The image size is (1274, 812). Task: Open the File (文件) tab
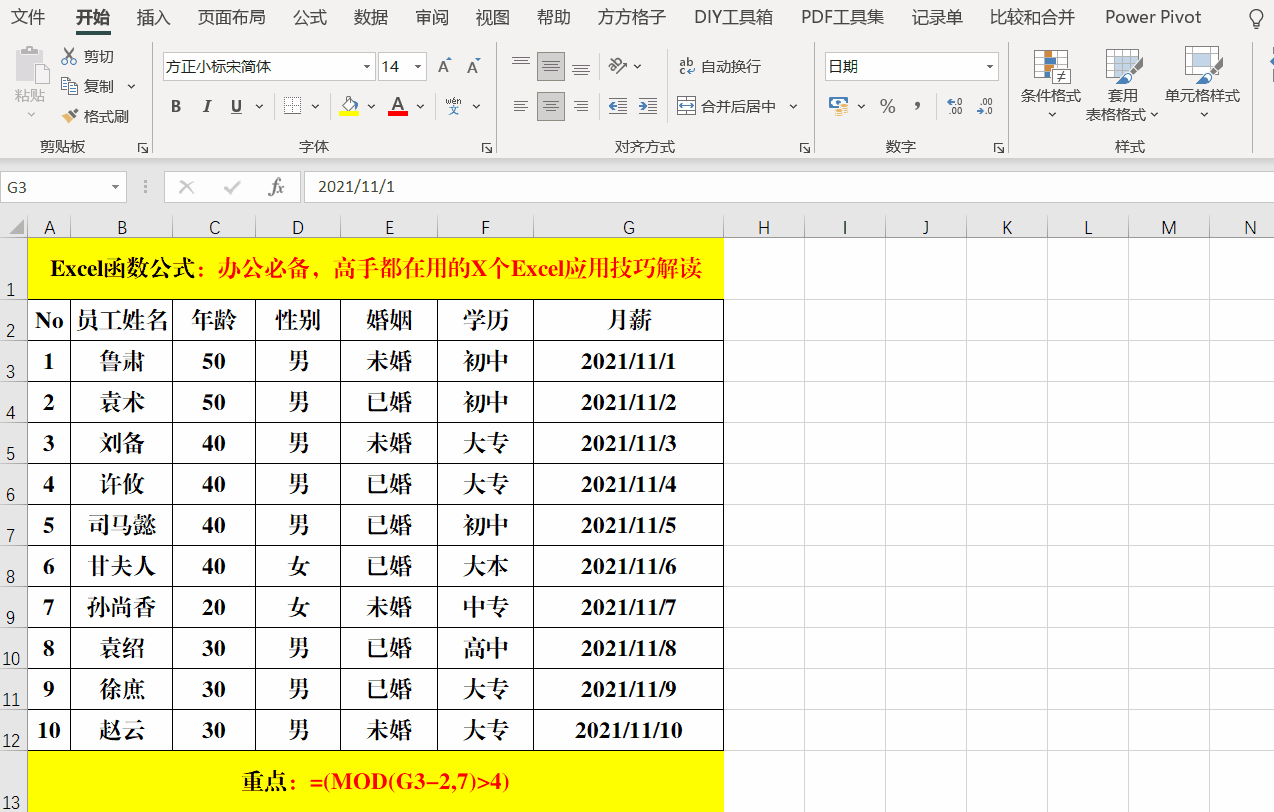click(x=28, y=17)
